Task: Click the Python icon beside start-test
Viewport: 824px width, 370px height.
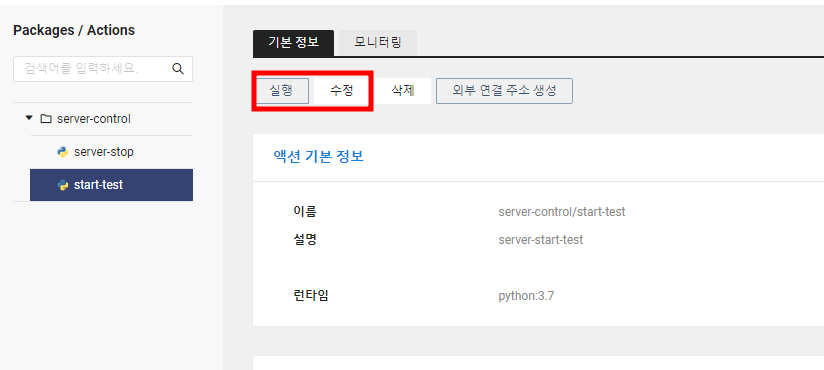Action: coord(63,185)
